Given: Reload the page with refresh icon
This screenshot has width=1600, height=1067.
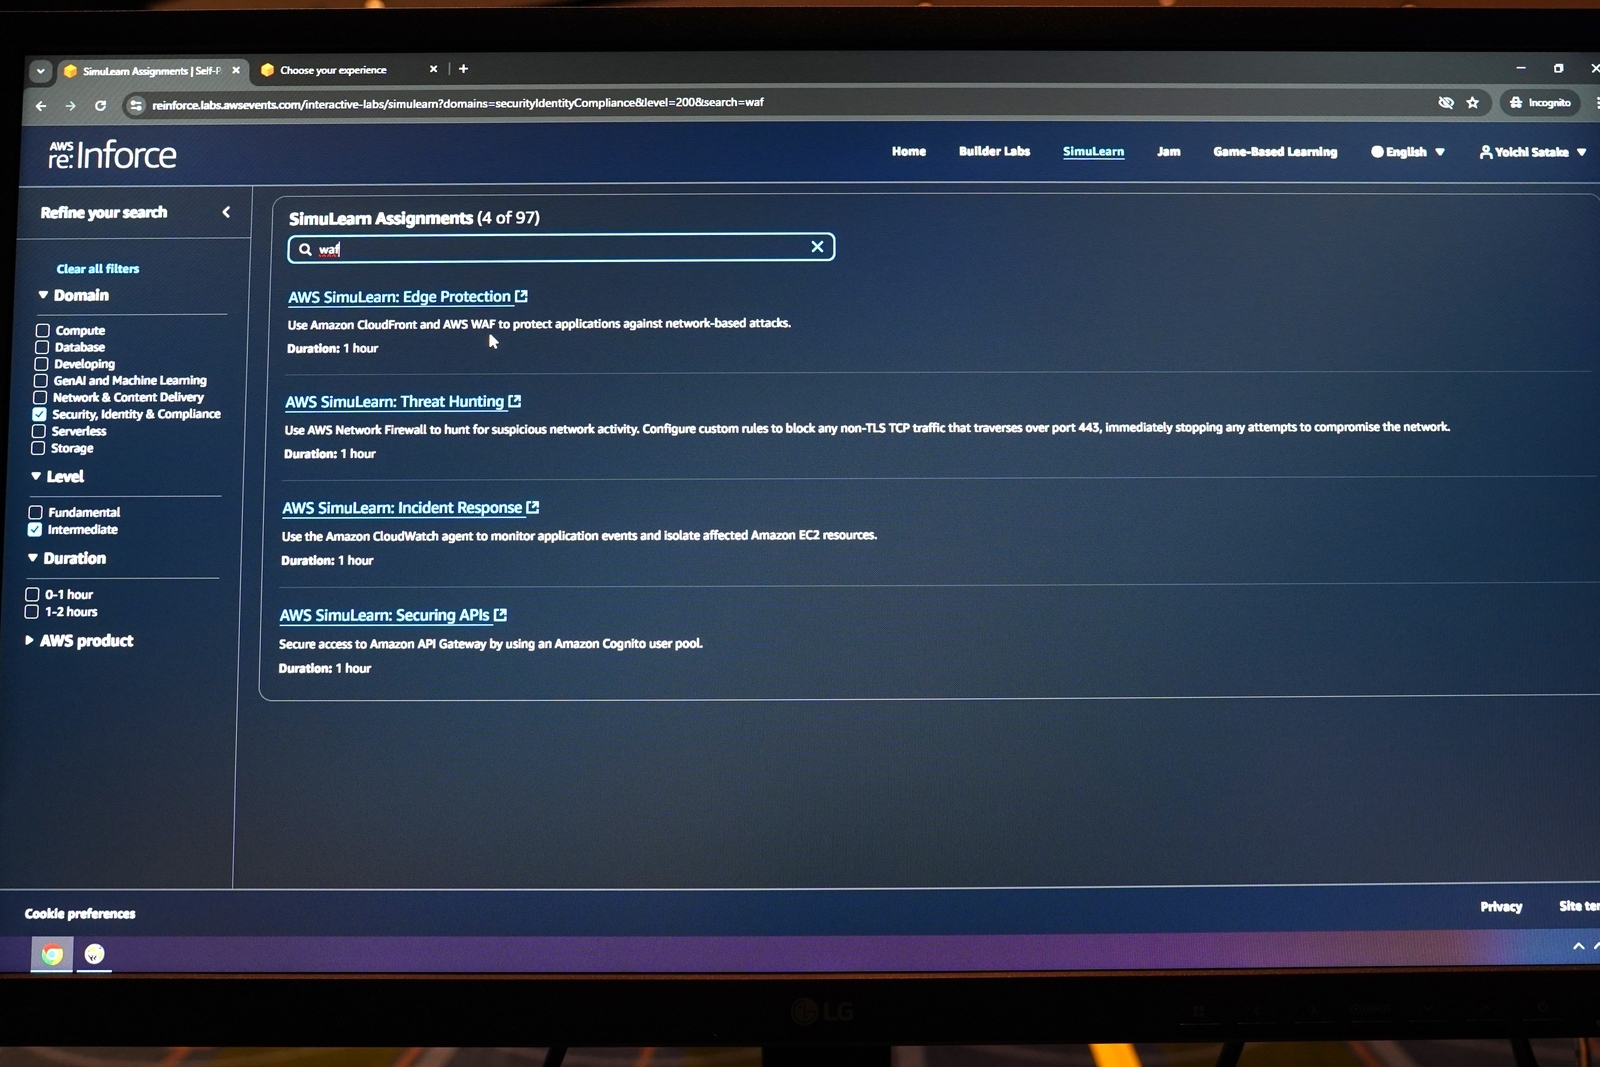Looking at the screenshot, I should pyautogui.click(x=100, y=105).
